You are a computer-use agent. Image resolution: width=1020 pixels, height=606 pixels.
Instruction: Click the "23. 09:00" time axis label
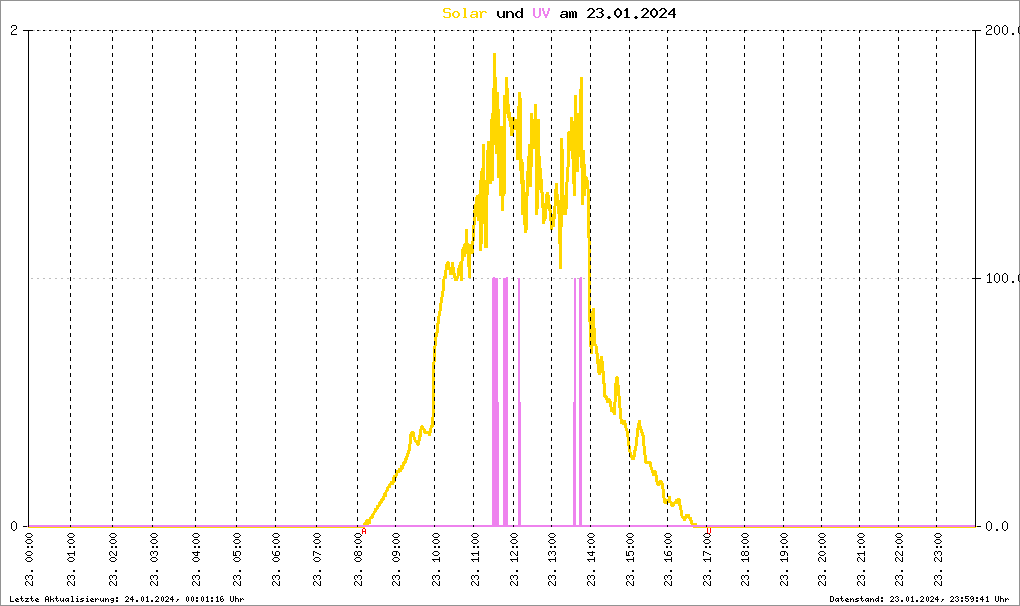[396, 560]
